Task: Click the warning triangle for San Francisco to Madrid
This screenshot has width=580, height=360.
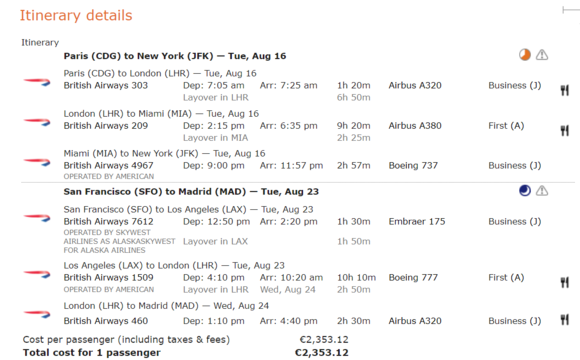Action: pos(542,191)
